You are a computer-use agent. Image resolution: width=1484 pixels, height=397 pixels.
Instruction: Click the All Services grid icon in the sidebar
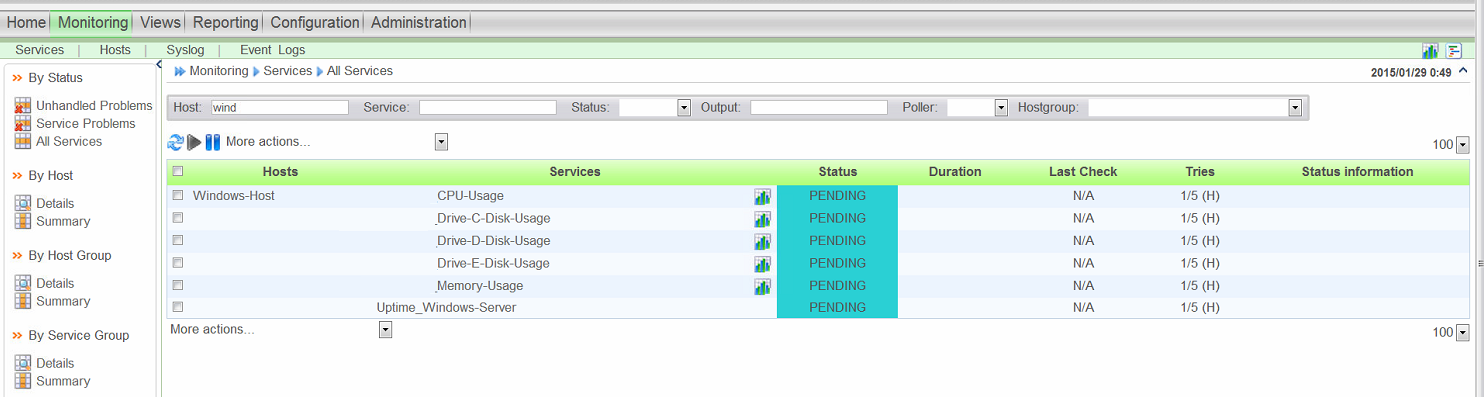tap(23, 142)
